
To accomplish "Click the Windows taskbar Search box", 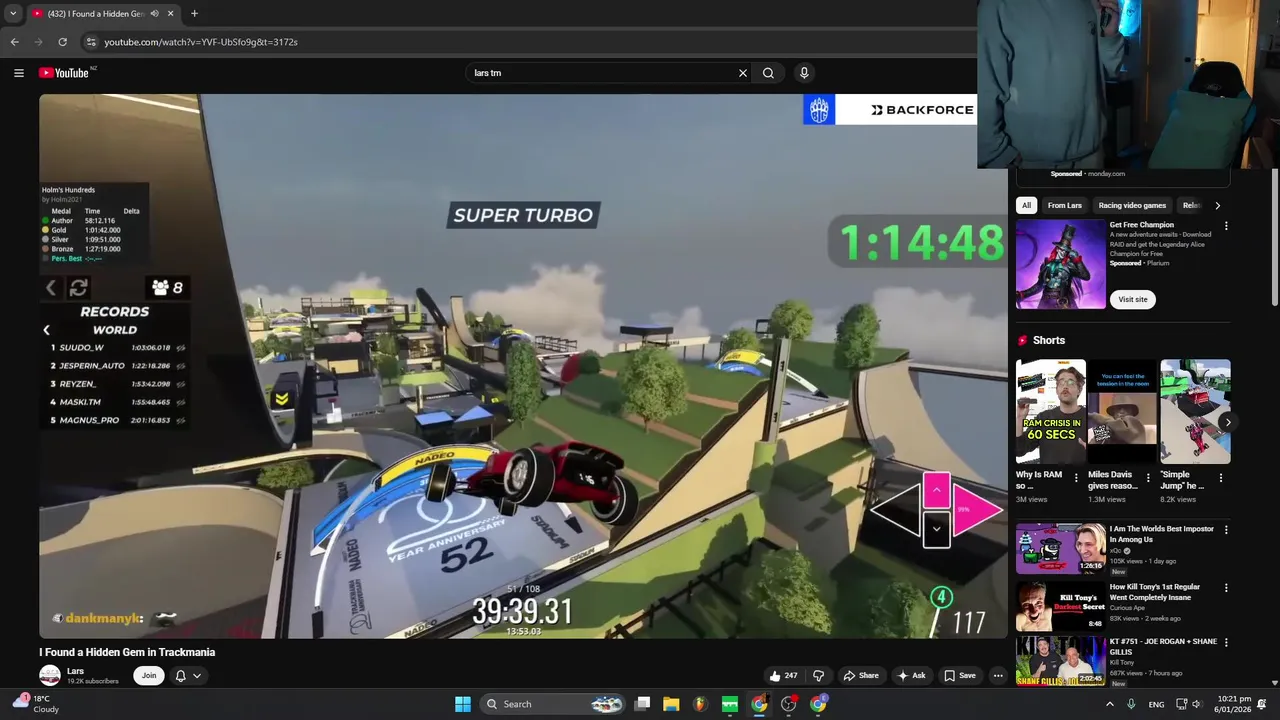I will pos(553,704).
